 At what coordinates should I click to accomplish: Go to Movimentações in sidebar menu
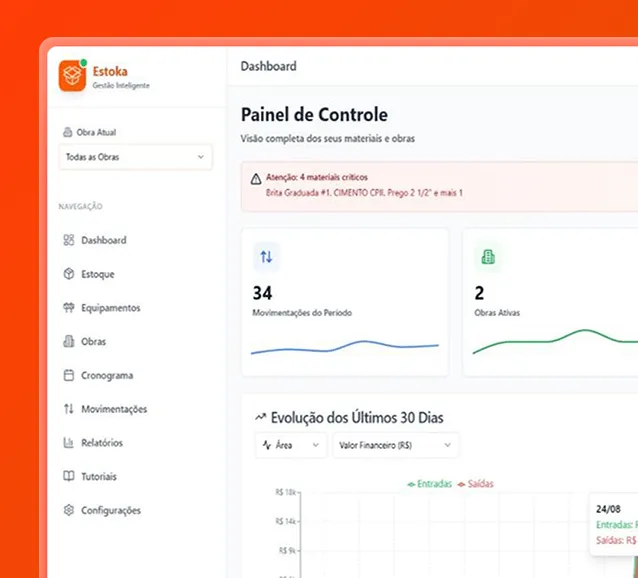(x=114, y=409)
